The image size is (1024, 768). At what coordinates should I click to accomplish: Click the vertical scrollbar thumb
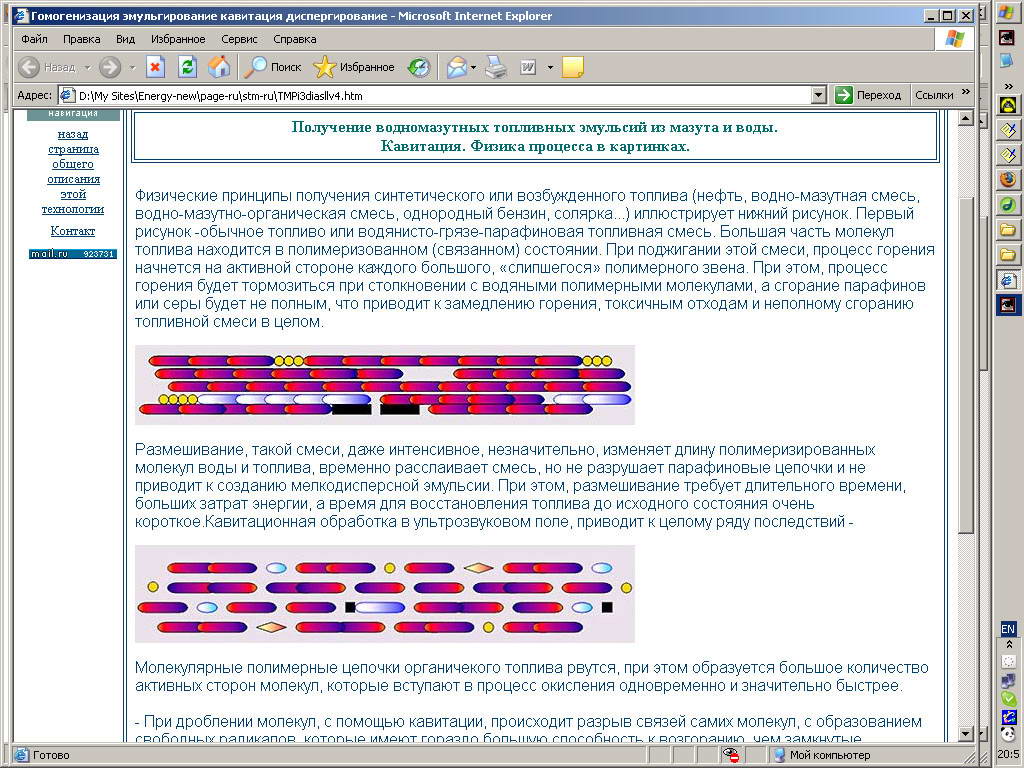965,364
